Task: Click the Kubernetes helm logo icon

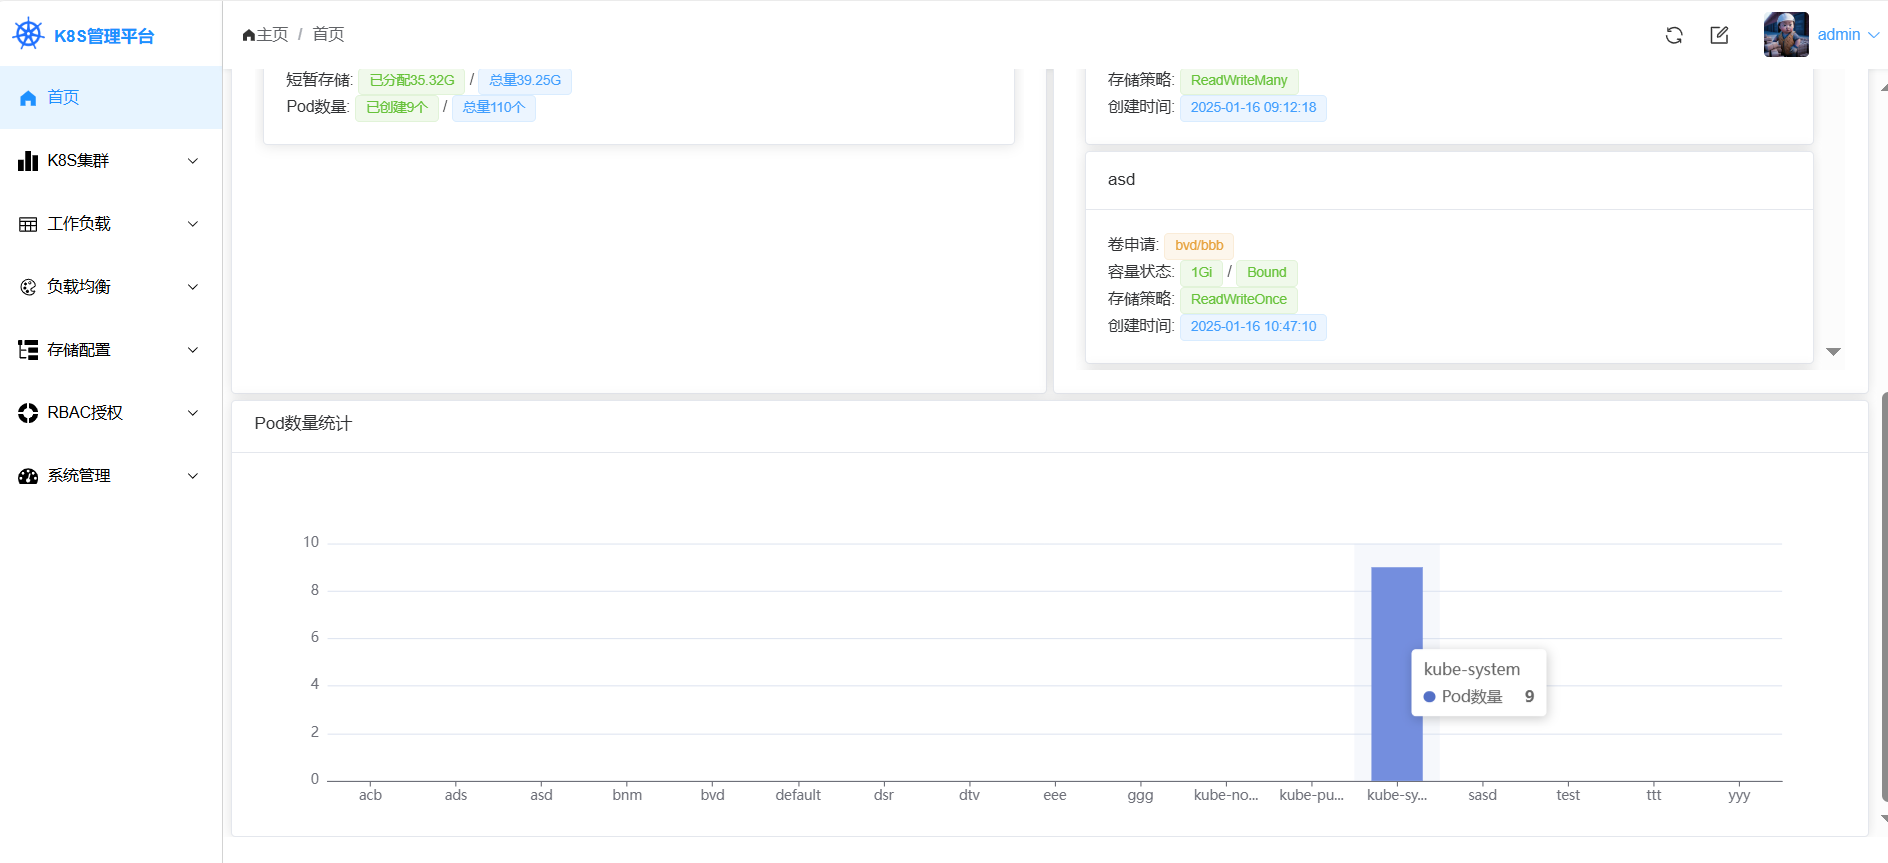Action: 29,35
